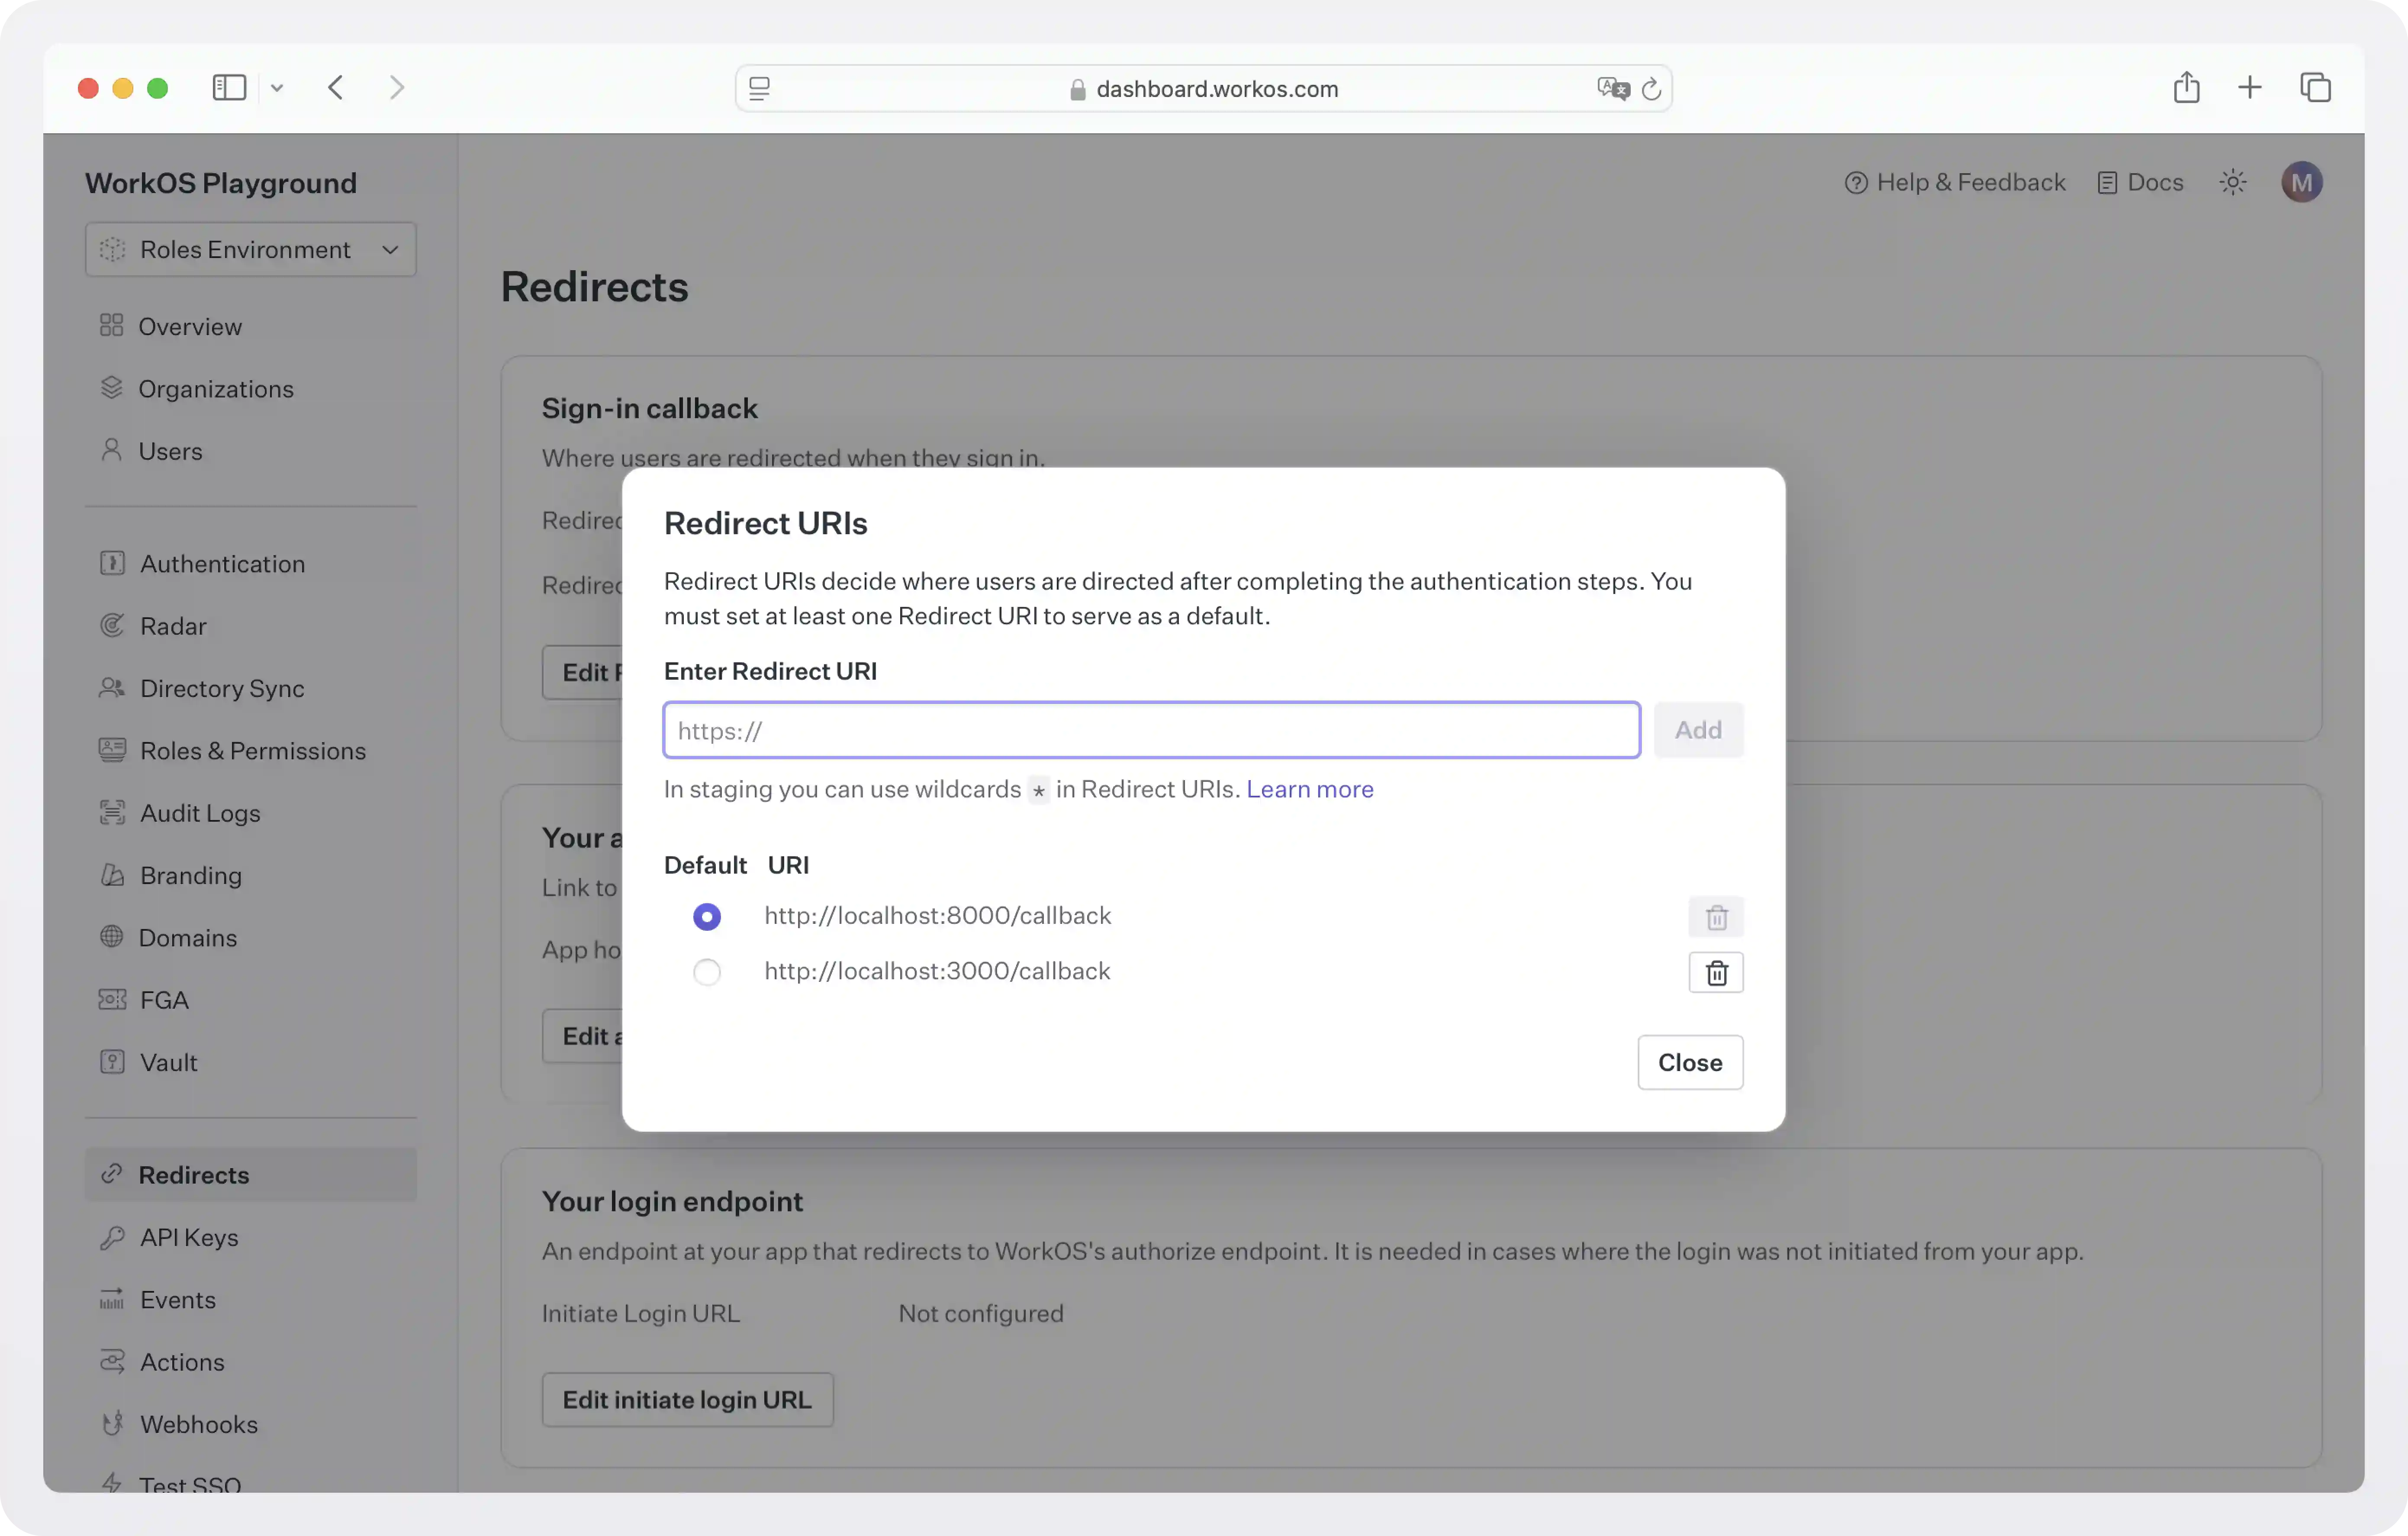Open a new Safari tab
The image size is (2408, 1536).
(2250, 87)
